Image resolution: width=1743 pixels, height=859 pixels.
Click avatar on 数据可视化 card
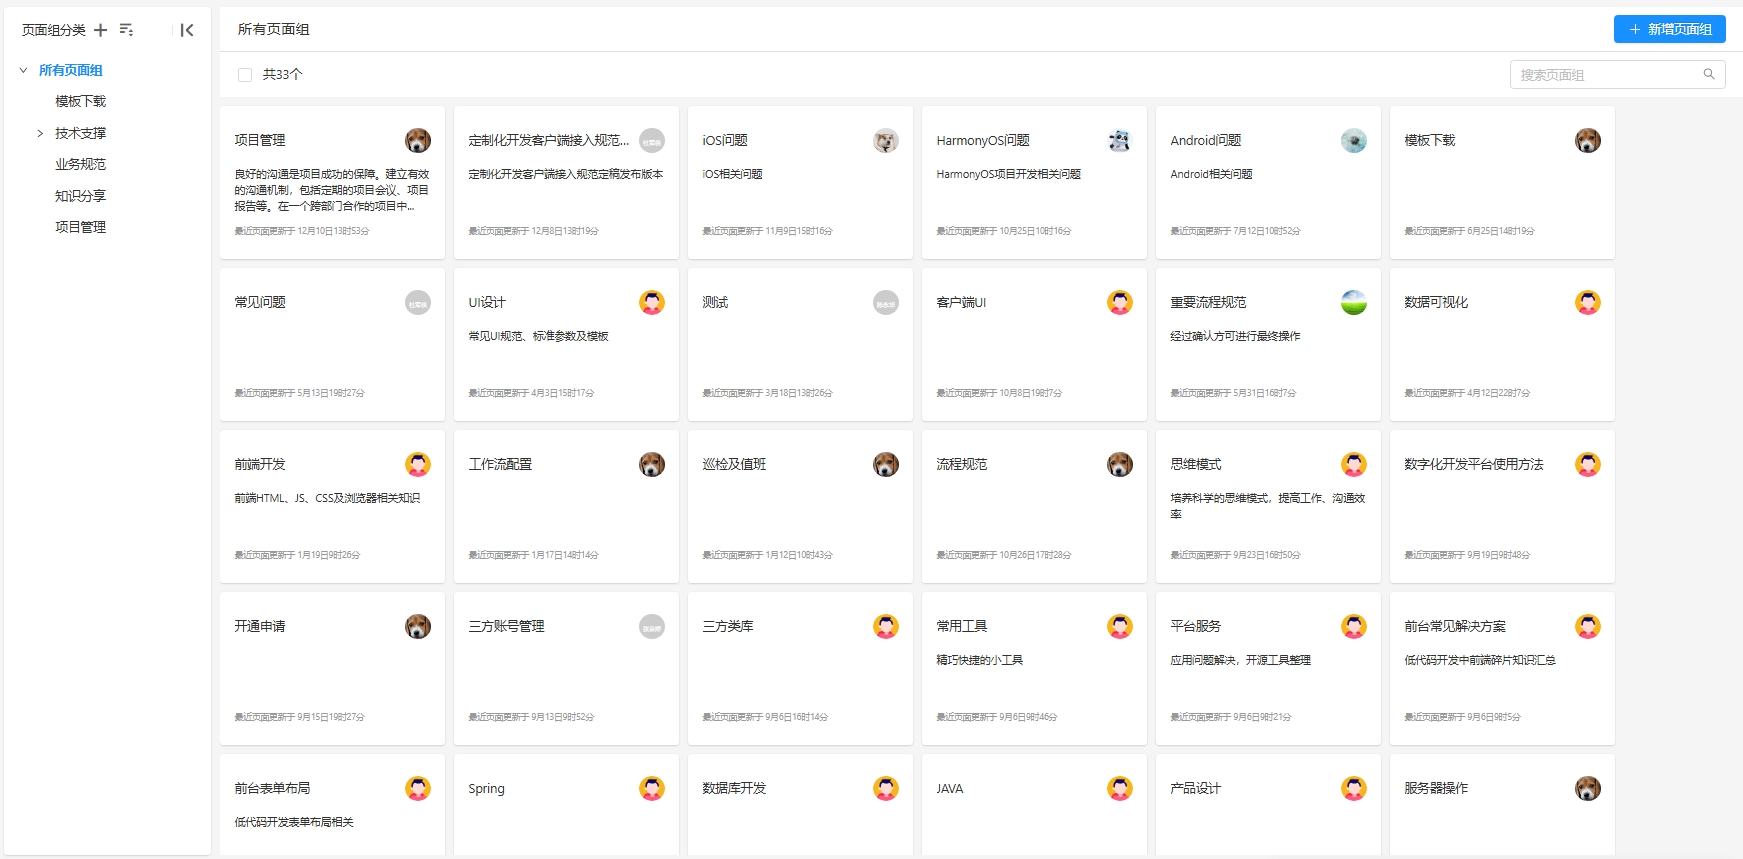coord(1588,302)
